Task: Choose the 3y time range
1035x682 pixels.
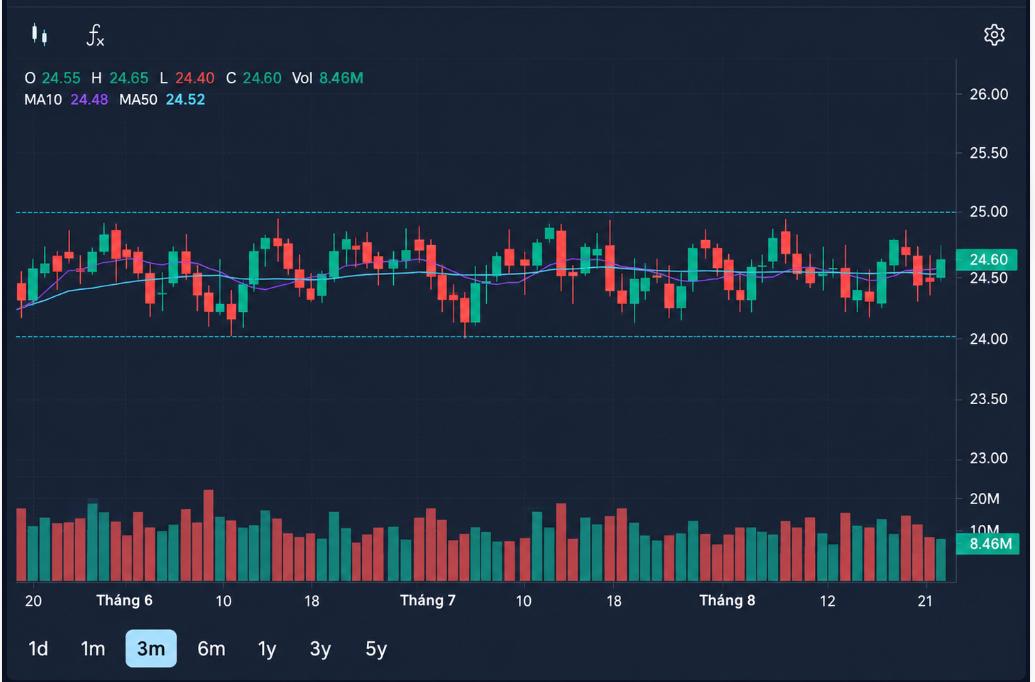Action: [320, 649]
